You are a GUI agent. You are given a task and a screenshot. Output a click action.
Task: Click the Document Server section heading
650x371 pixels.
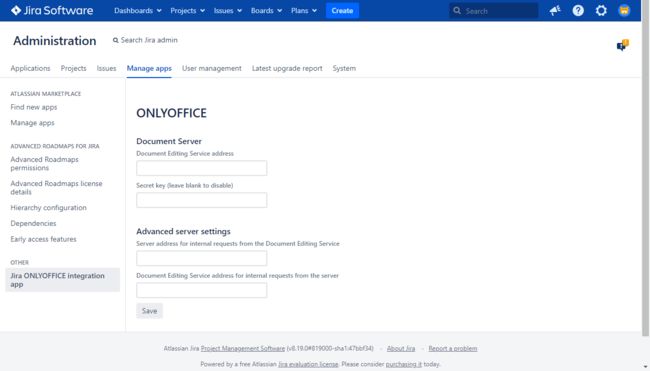[169, 141]
